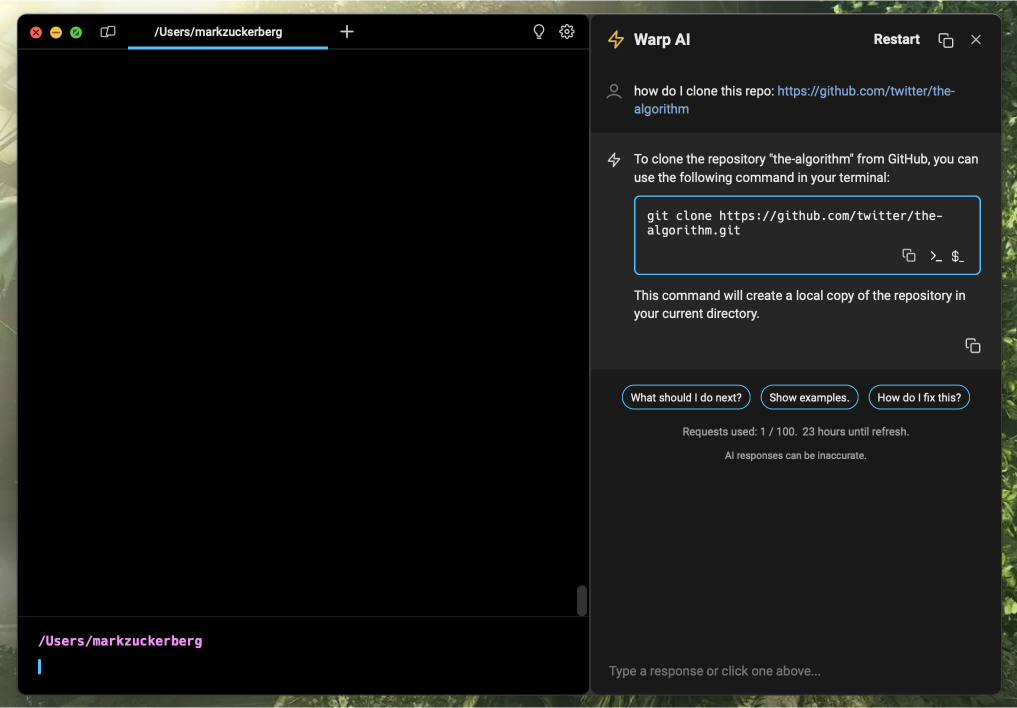
Task: Grab the terminal vertical scrollbar thumb
Action: point(582,600)
